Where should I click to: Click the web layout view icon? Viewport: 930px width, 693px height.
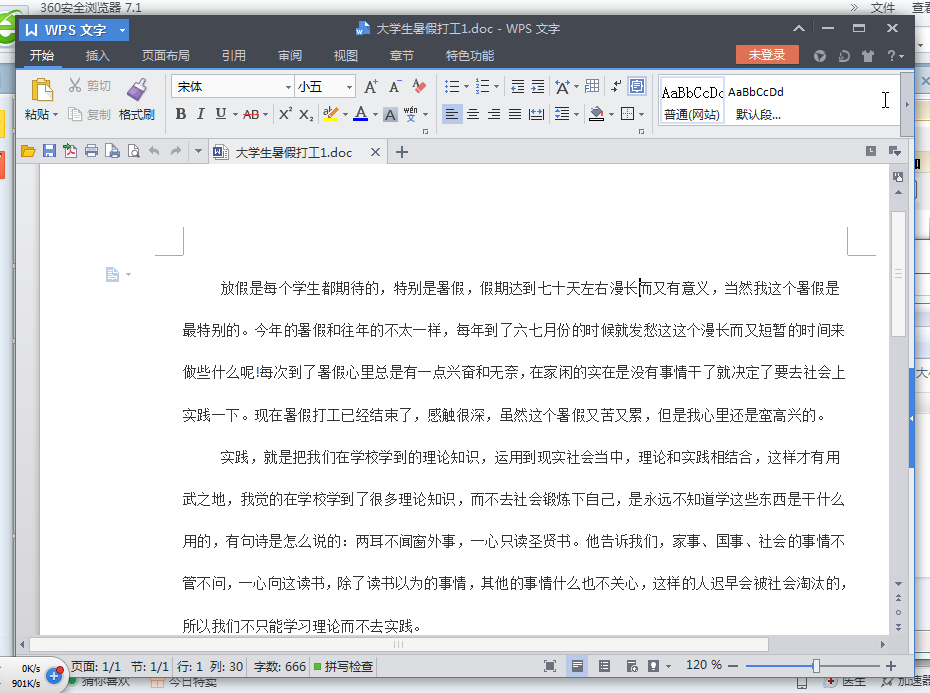[x=632, y=666]
